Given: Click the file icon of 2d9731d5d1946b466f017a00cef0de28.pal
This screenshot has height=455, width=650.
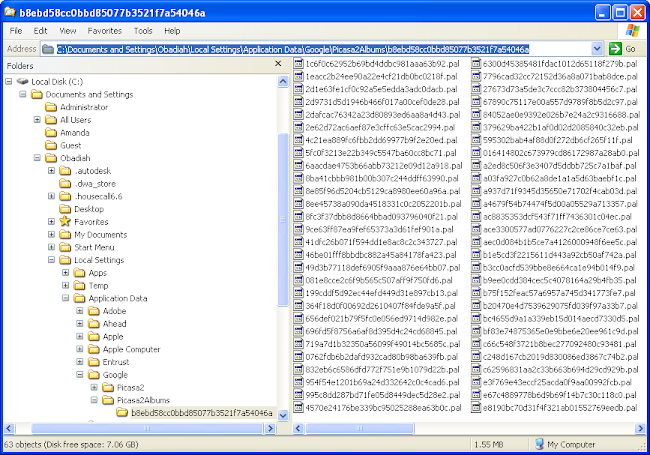Looking at the screenshot, I should tap(298, 102).
